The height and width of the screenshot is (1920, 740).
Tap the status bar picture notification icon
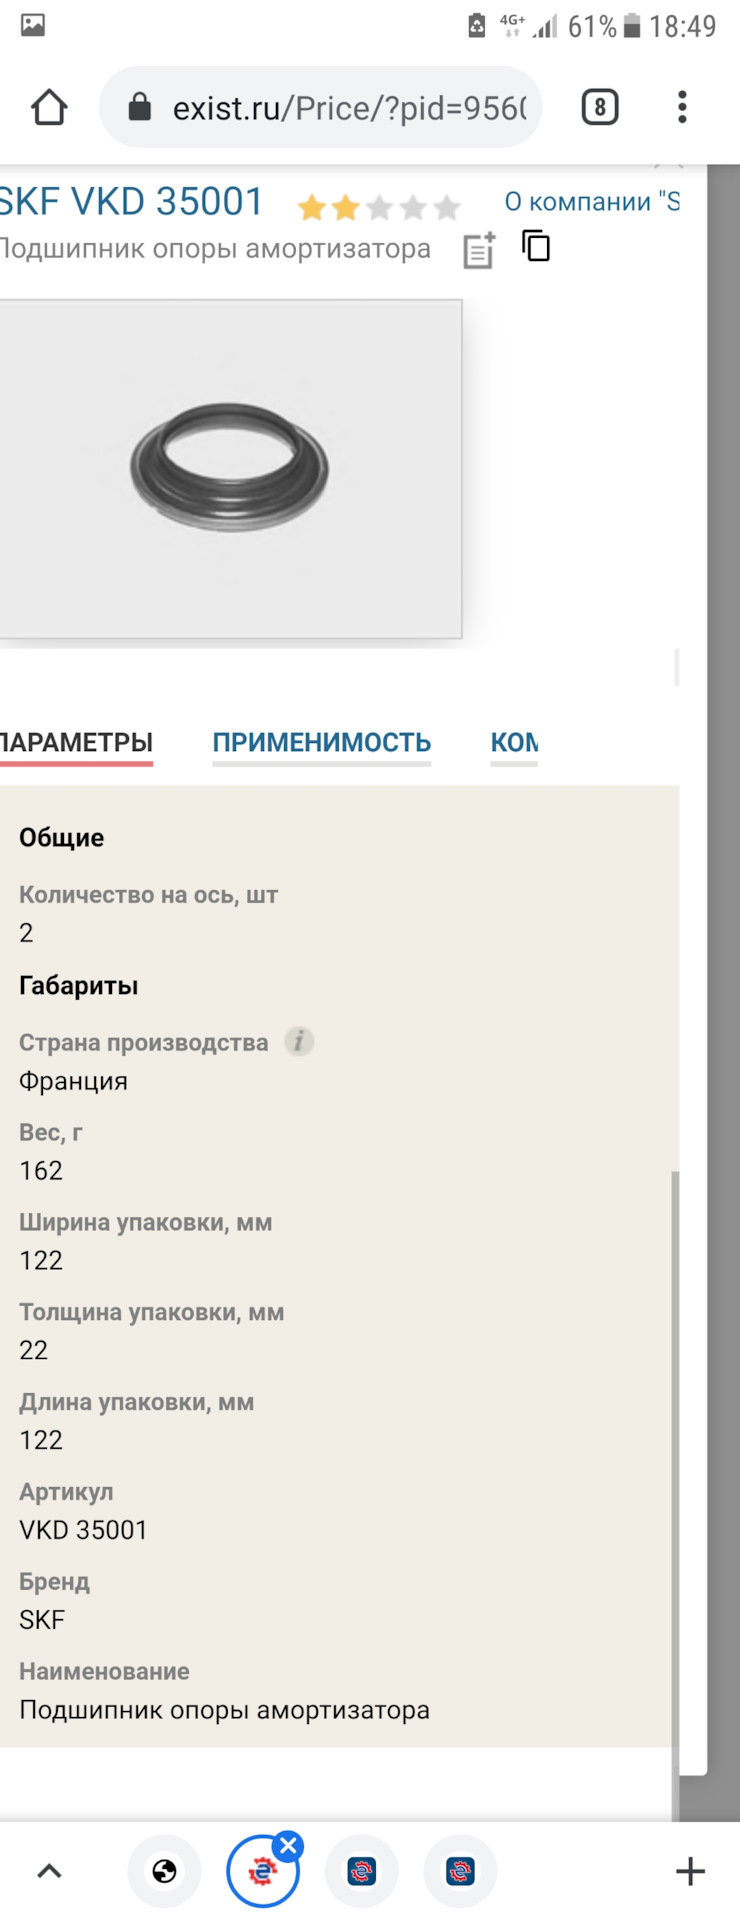click(x=33, y=25)
